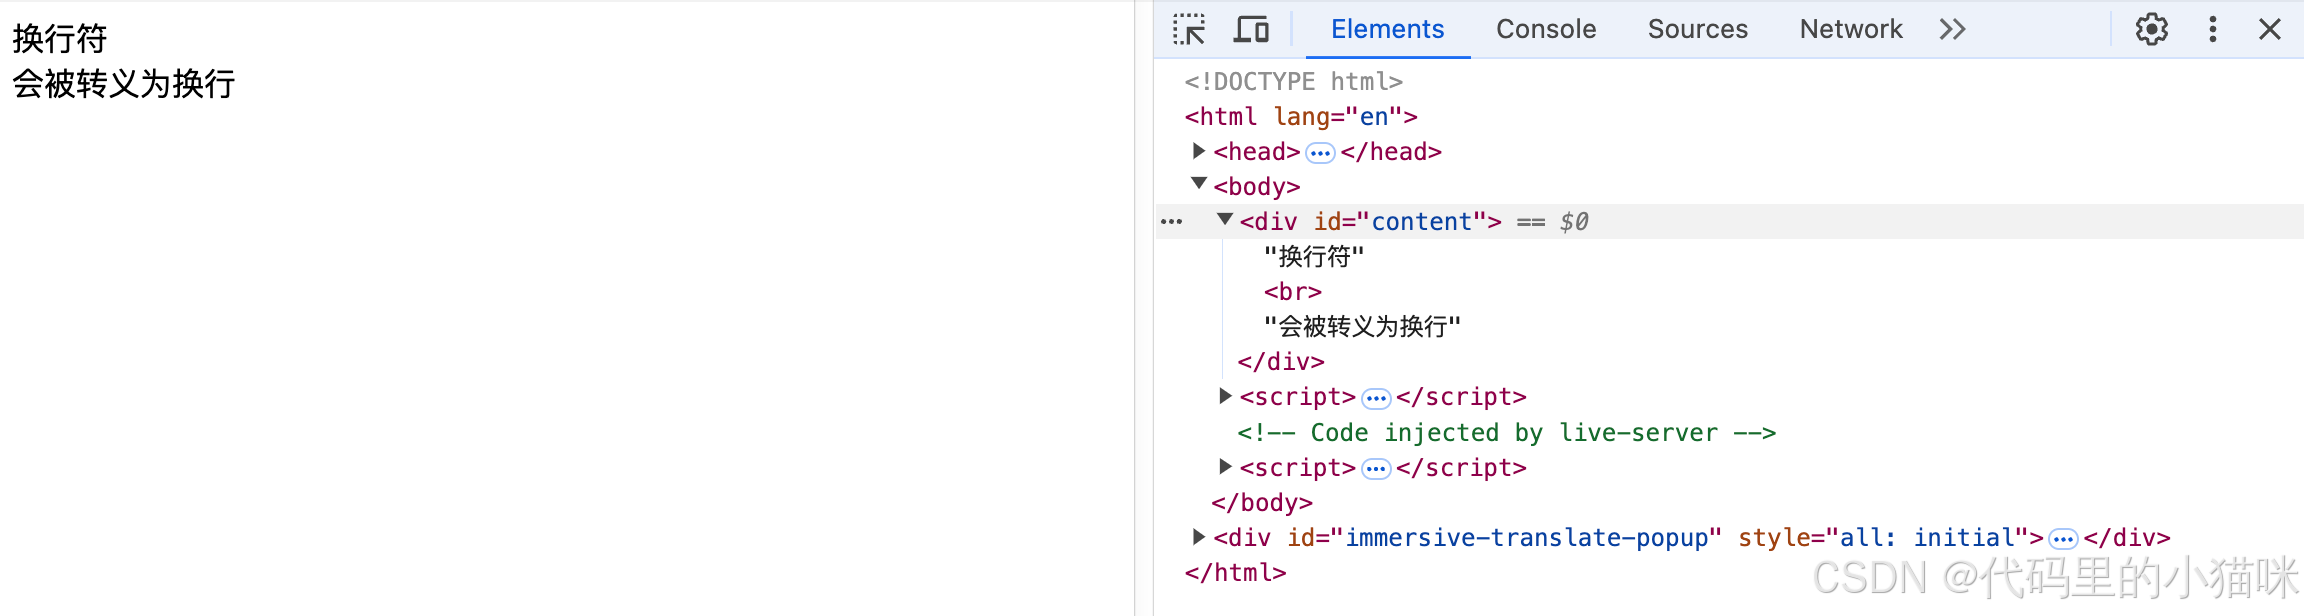Collapse the div id="content" node
The width and height of the screenshot is (2304, 616).
[x=1225, y=218]
